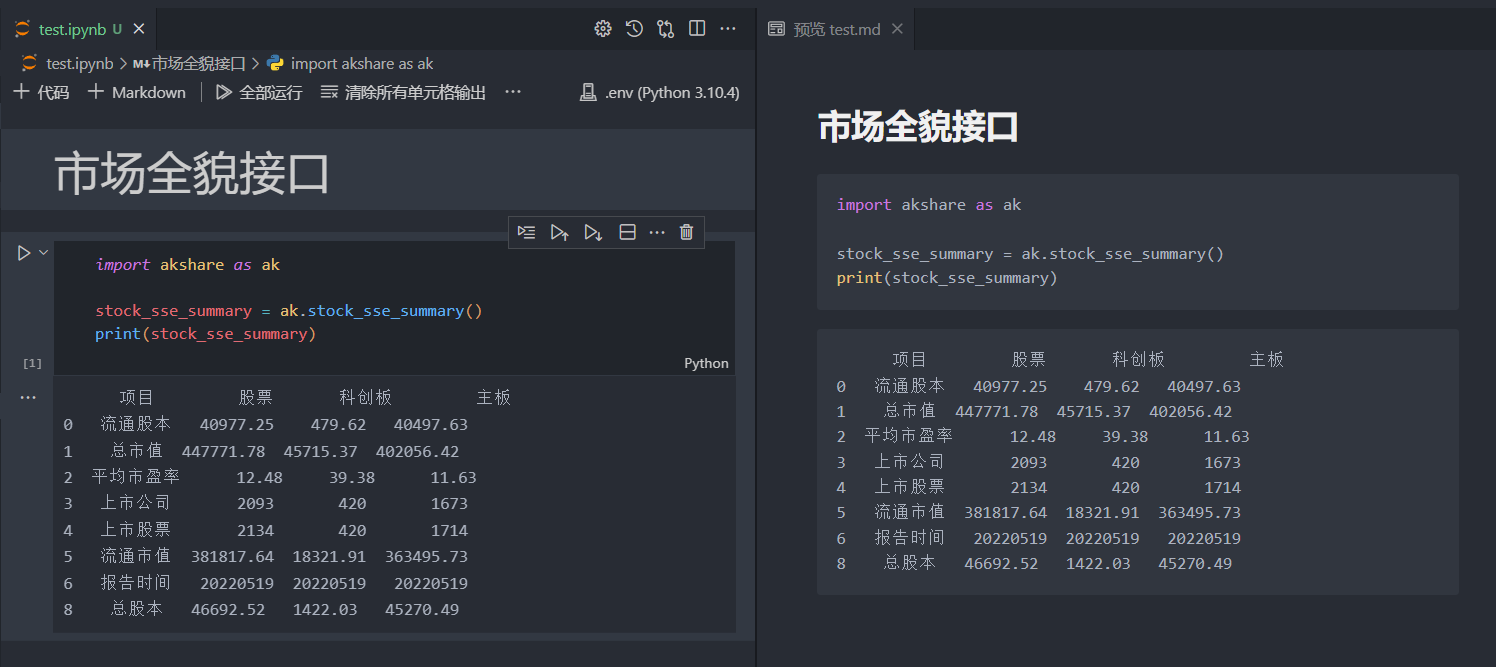Show notebook version history (clock icon)

tap(633, 28)
